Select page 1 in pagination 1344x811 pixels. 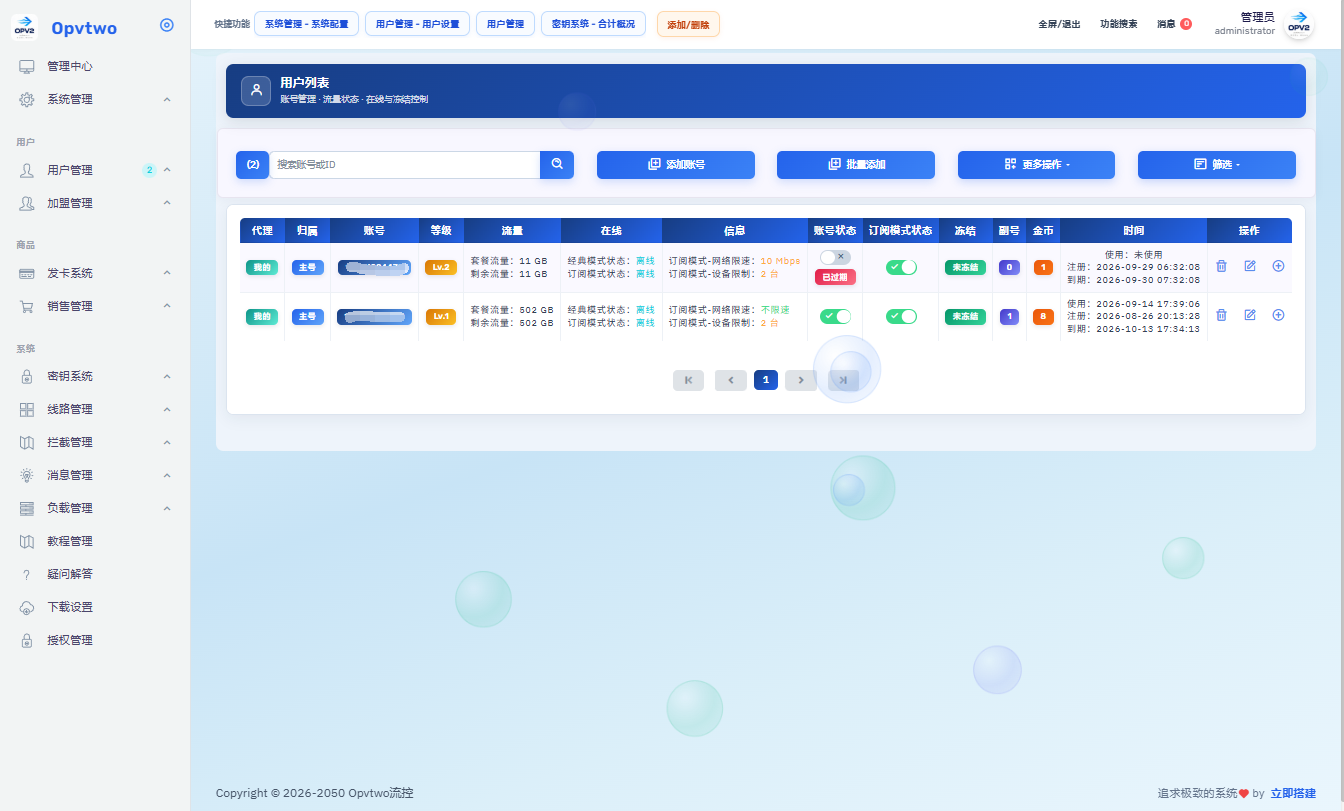click(x=766, y=380)
